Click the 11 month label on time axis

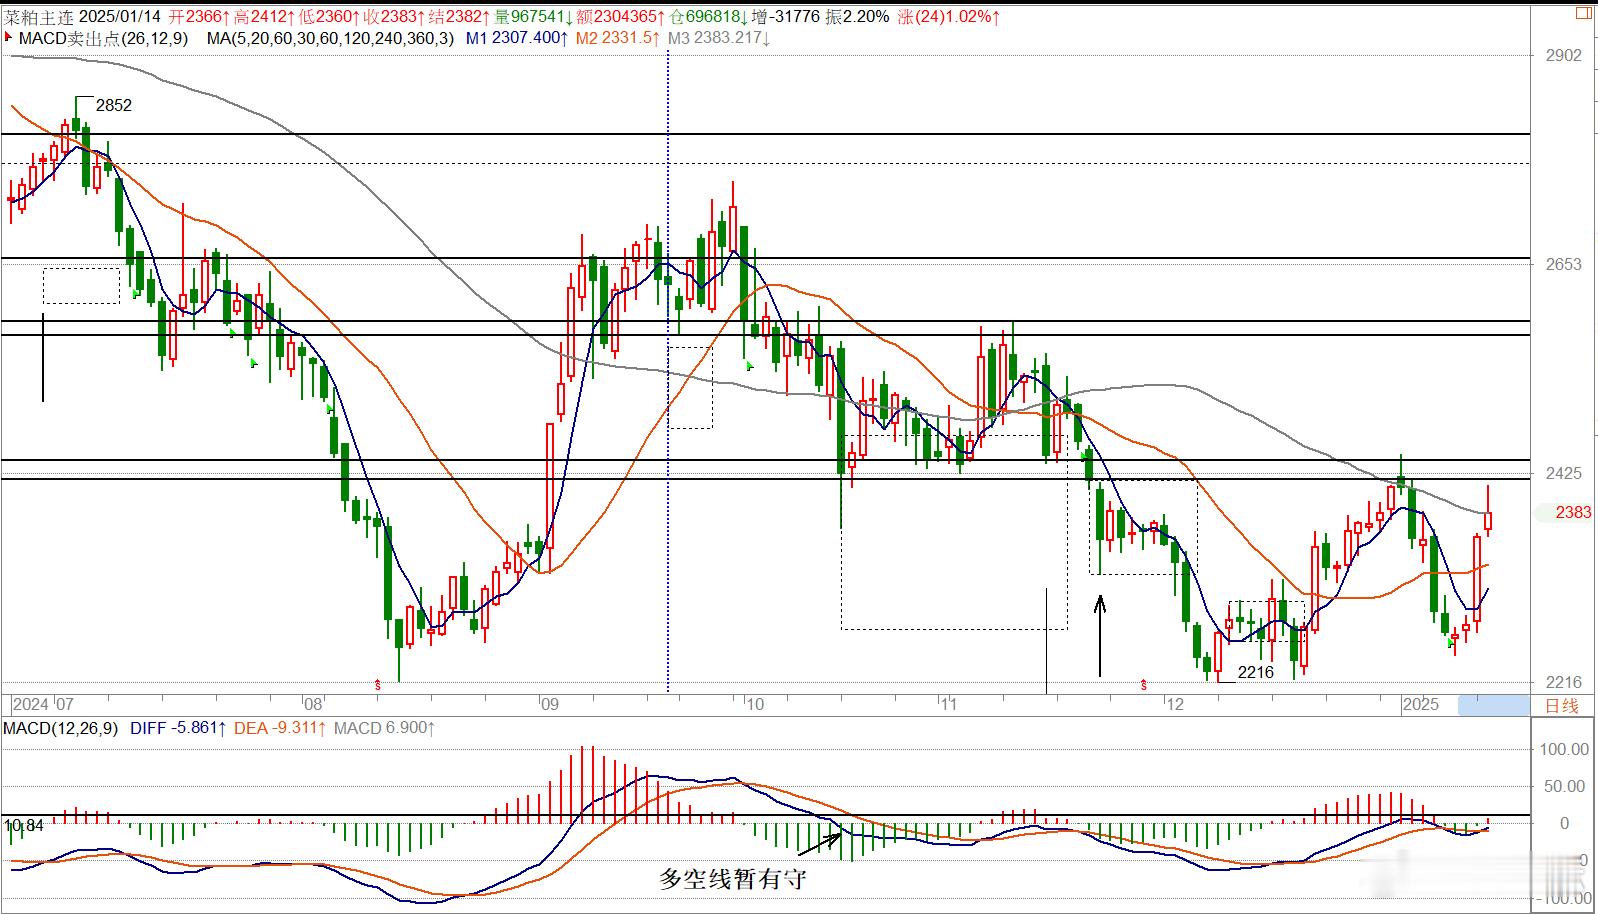point(949,704)
